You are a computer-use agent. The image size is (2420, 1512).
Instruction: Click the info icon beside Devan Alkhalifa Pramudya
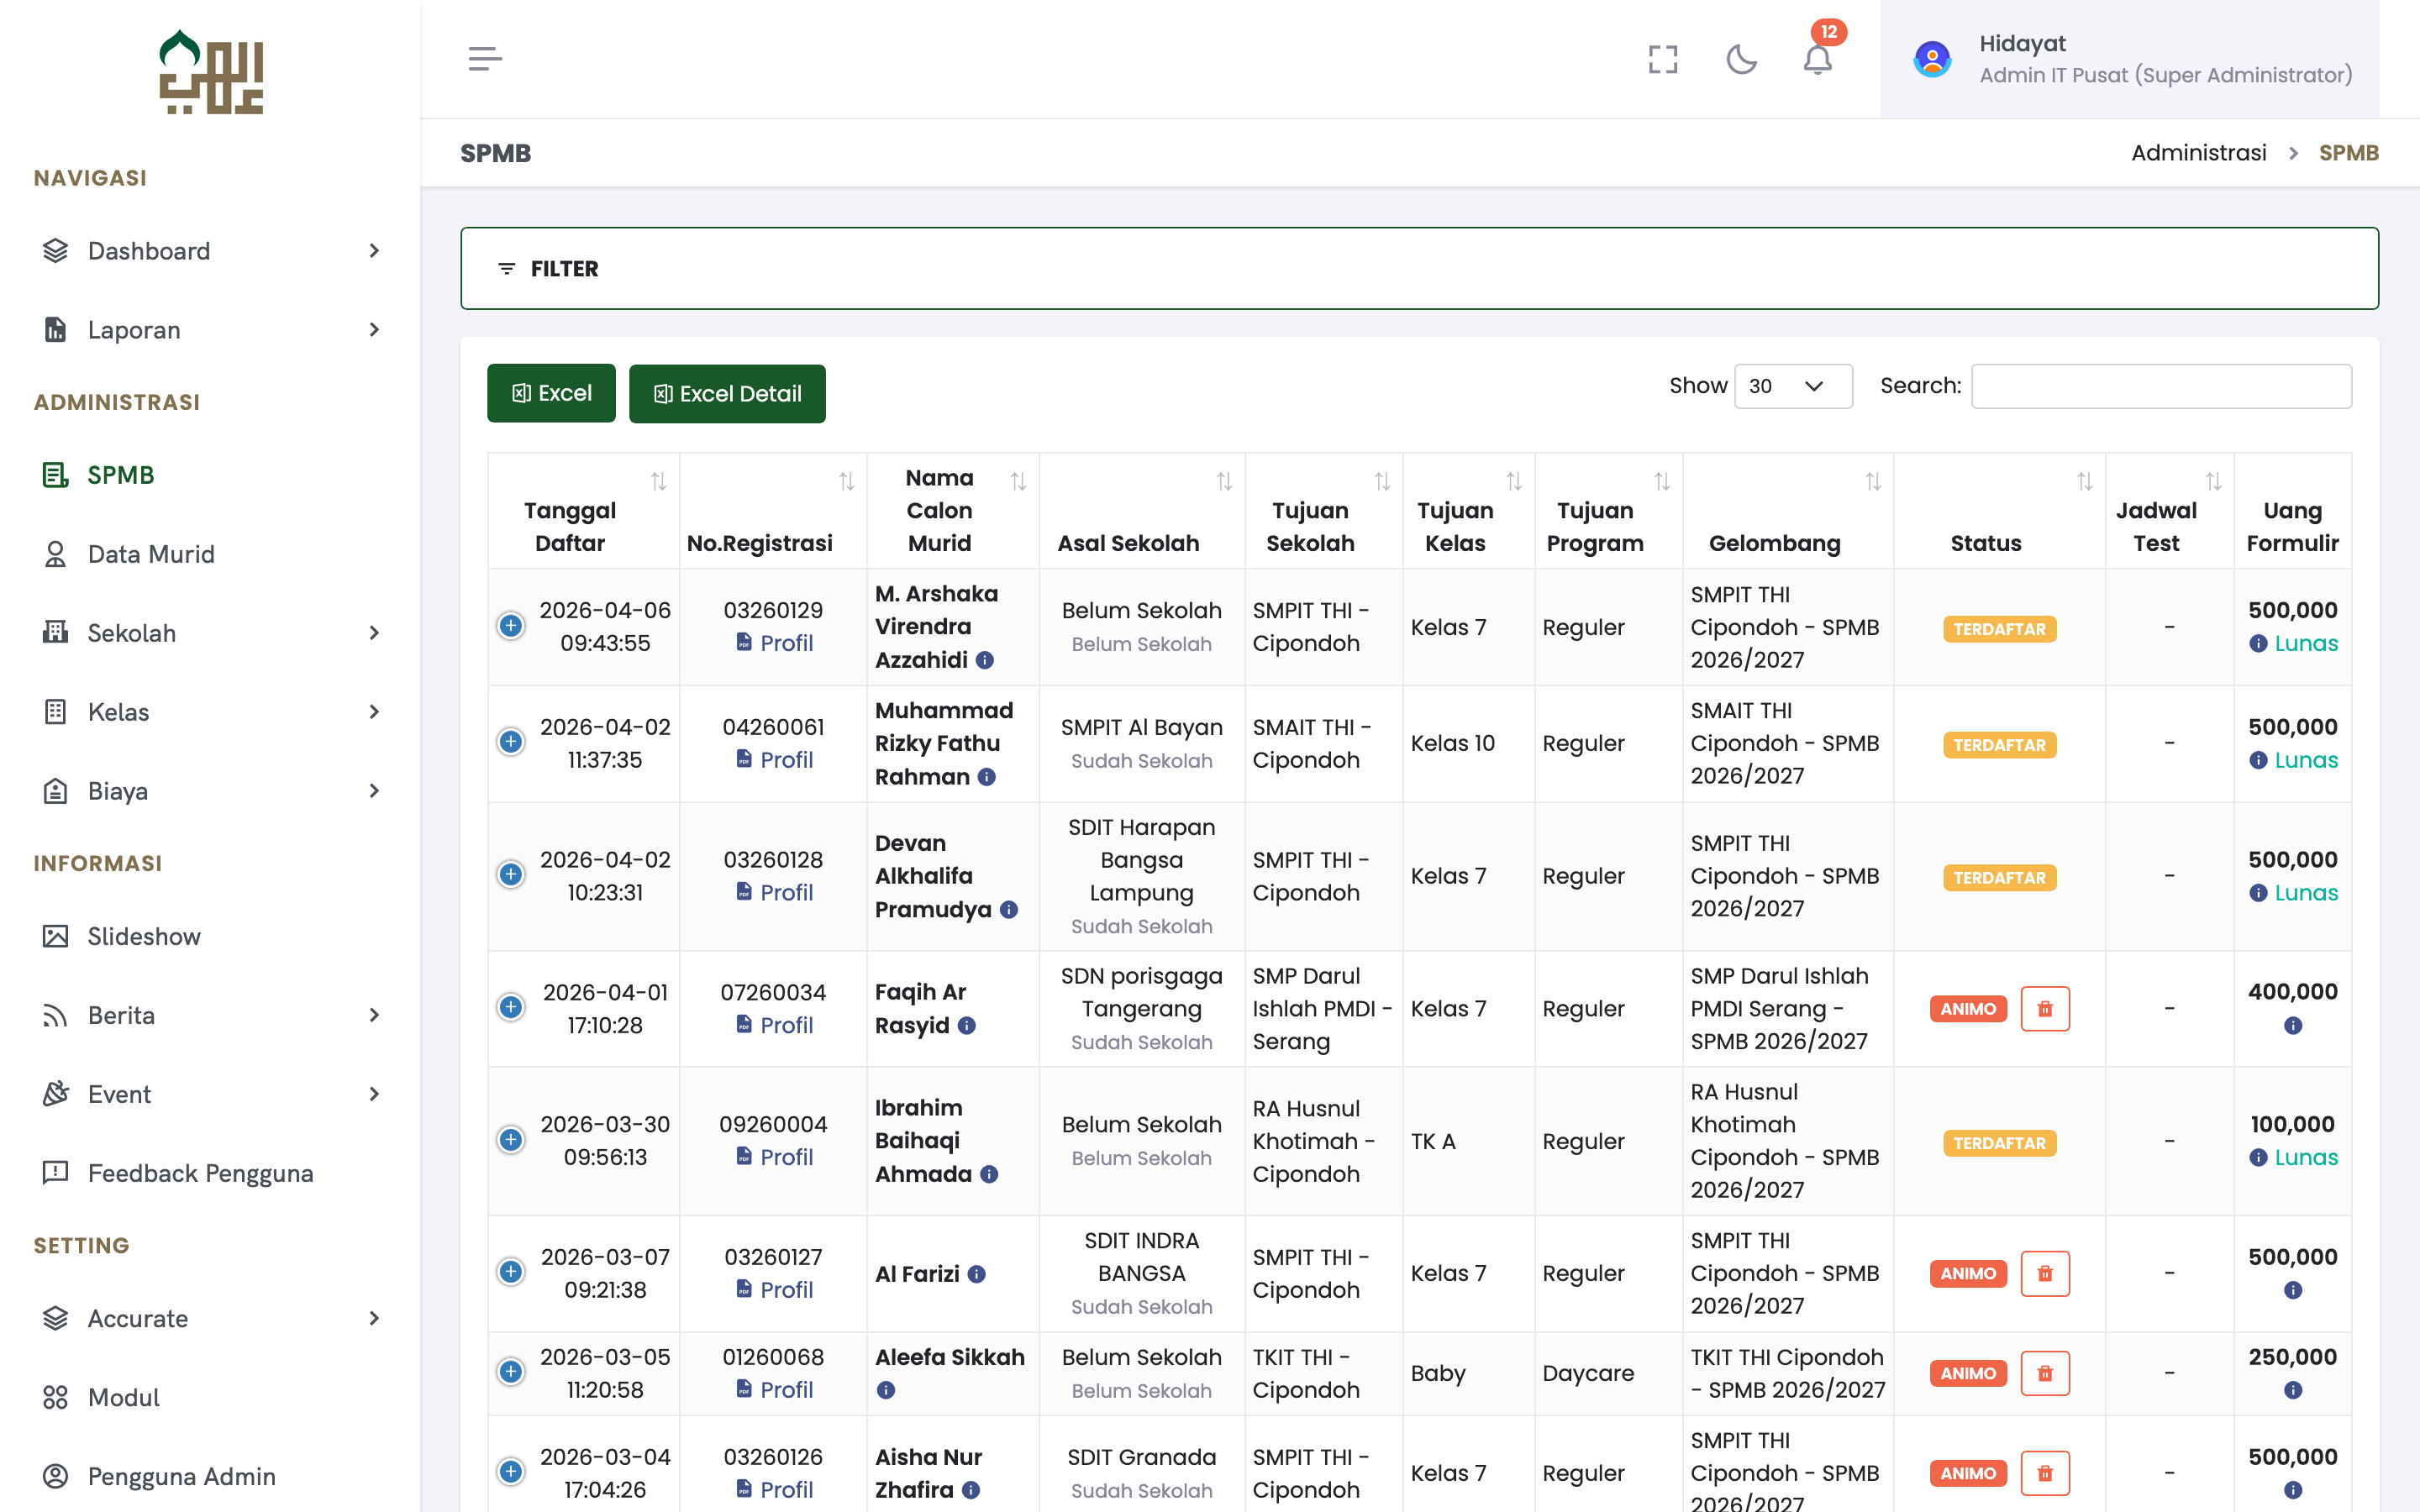pos(1009,910)
